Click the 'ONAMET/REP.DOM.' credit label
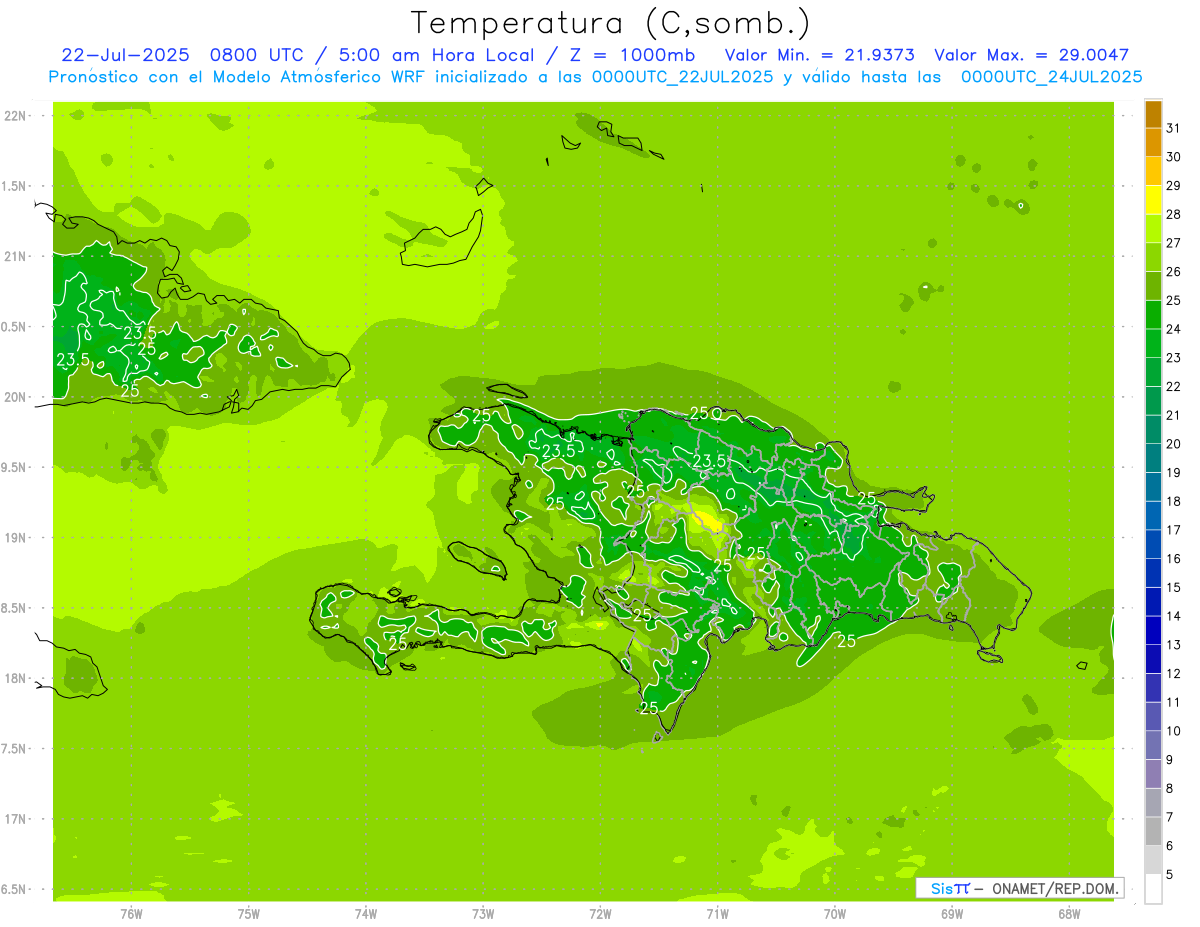 1054,888
